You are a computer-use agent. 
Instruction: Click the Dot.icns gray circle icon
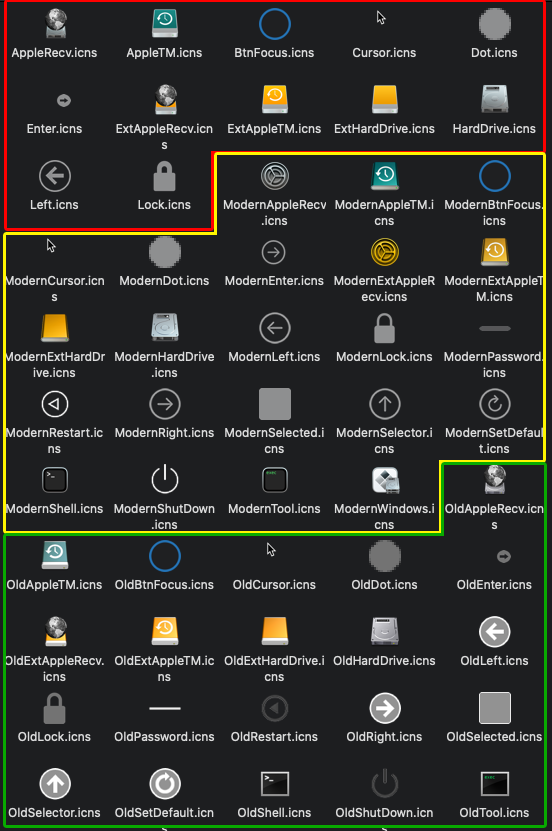pyautogui.click(x=494, y=24)
